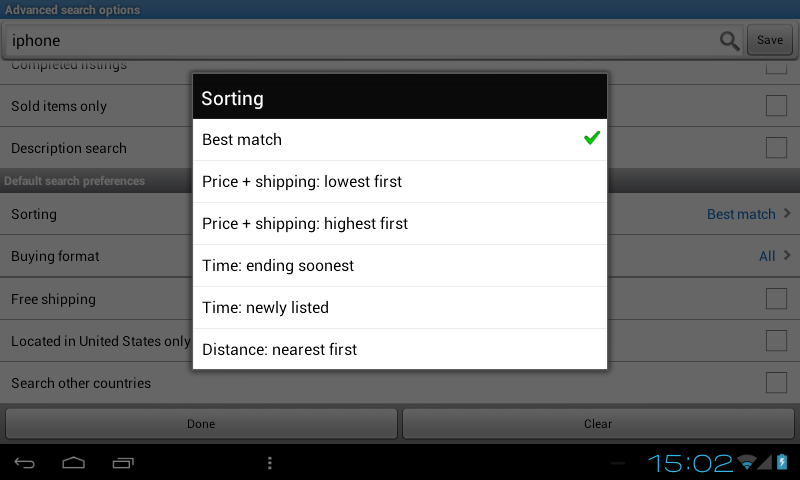Click the Clear button
This screenshot has height=480, width=800.
point(598,424)
